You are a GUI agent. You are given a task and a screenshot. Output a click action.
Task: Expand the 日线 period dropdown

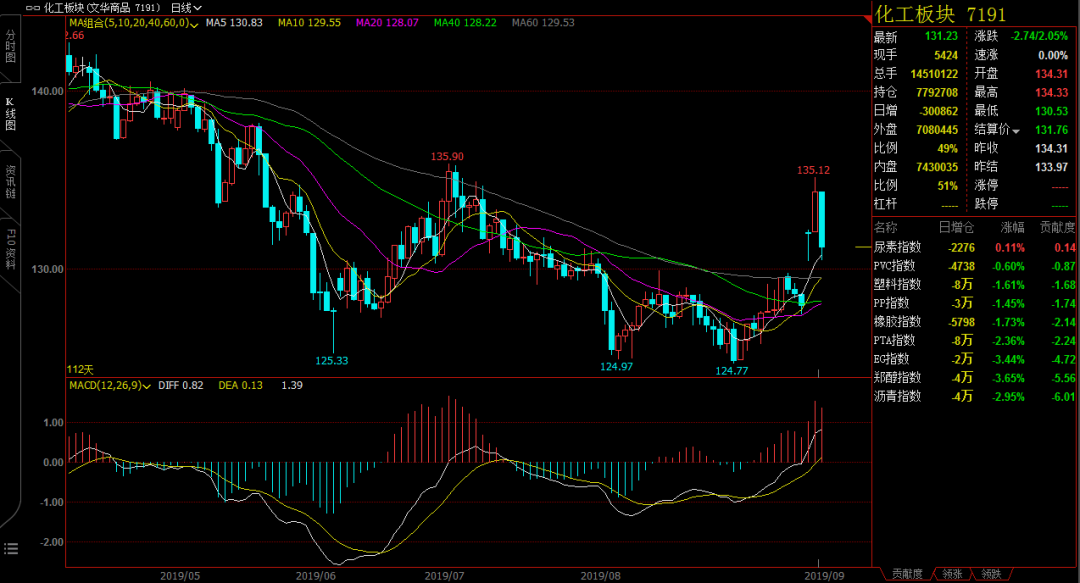186,8
